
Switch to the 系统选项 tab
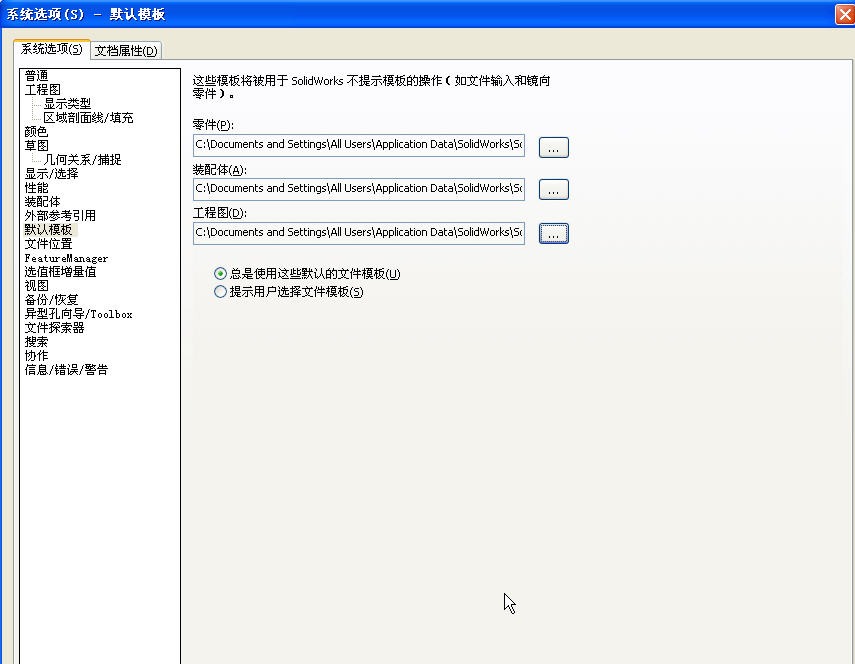point(52,49)
